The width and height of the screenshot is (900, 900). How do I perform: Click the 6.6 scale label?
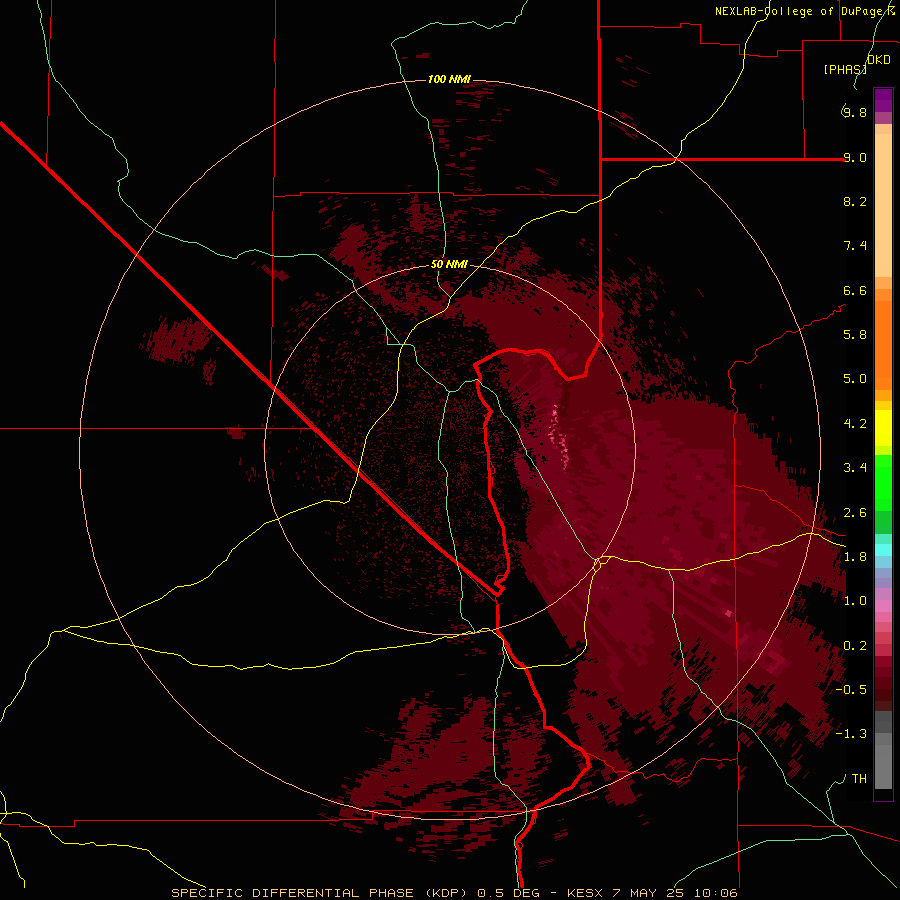coord(855,290)
